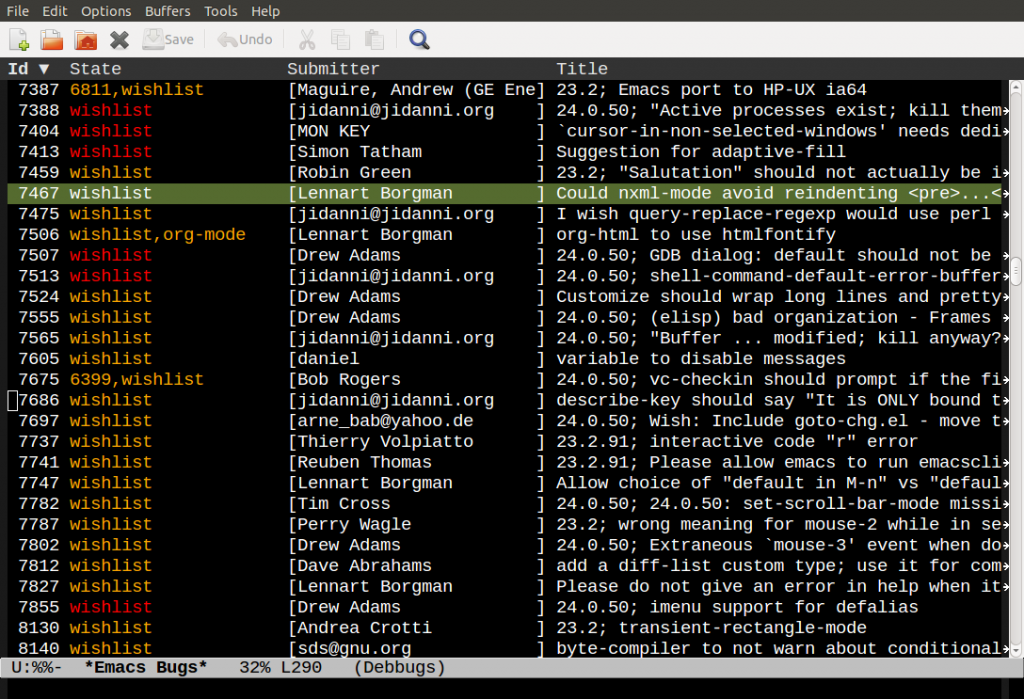This screenshot has width=1024, height=699.
Task: Start a search with the magnifier icon
Action: (x=418, y=39)
